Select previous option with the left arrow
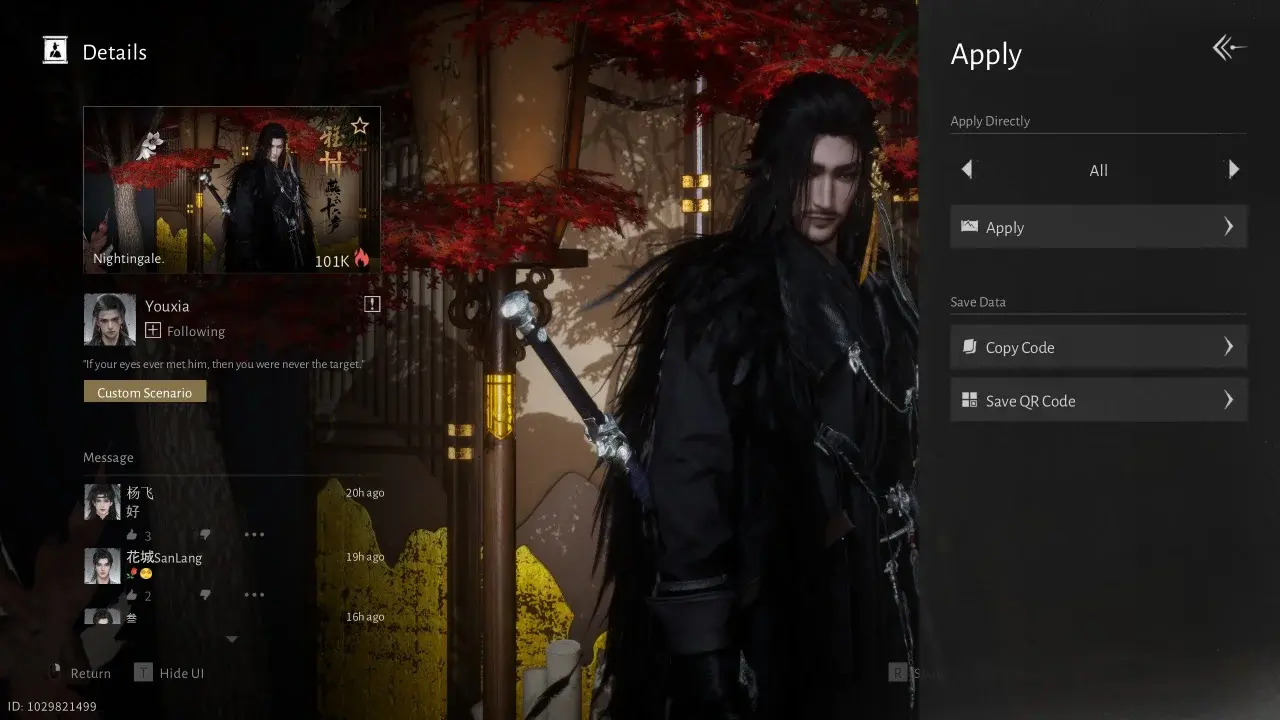The width and height of the screenshot is (1280, 720). [967, 170]
